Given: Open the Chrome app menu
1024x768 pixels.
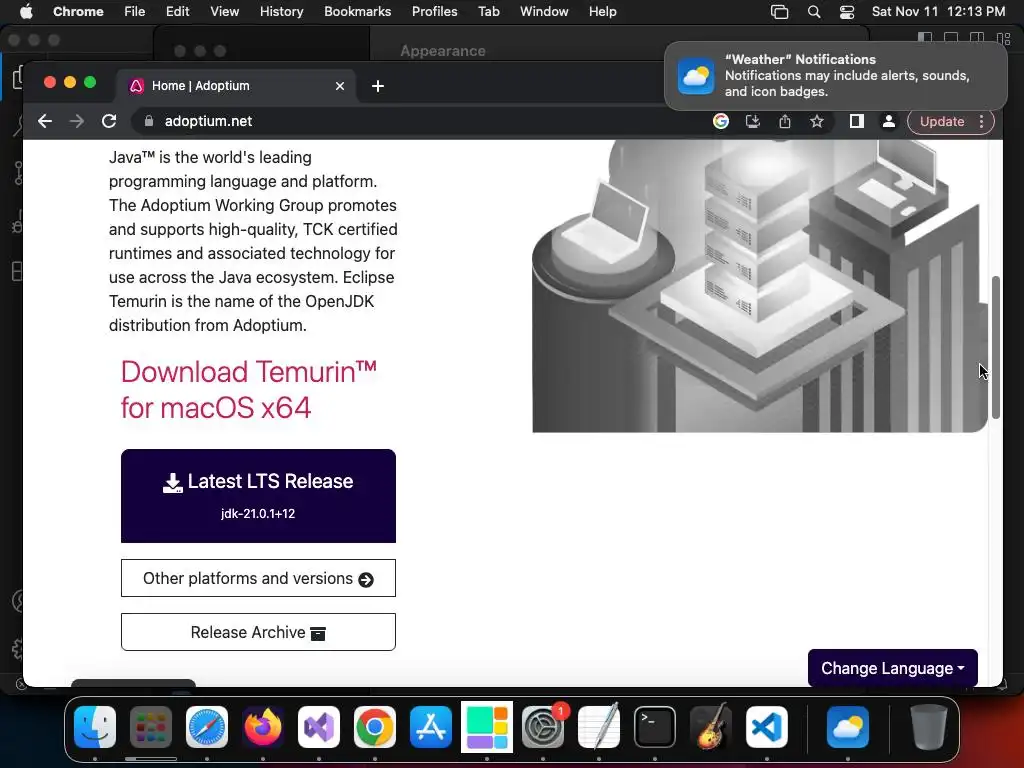Looking at the screenshot, I should click(x=78, y=12).
